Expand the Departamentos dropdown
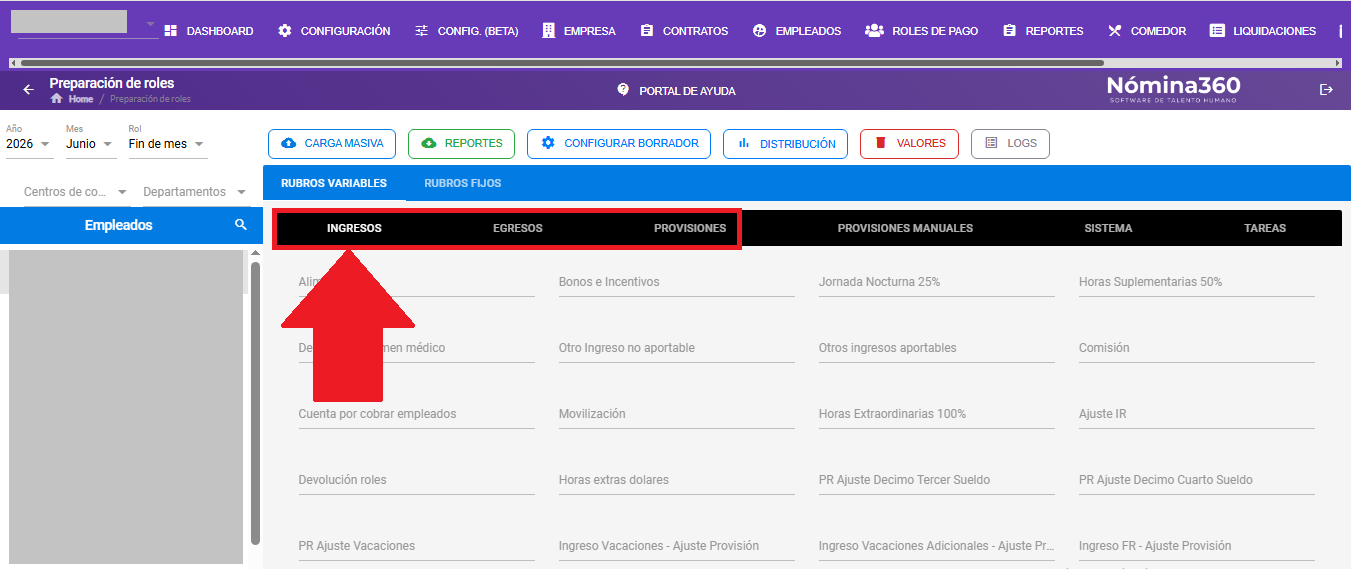Image resolution: width=1351 pixels, height=569 pixels. pos(195,192)
